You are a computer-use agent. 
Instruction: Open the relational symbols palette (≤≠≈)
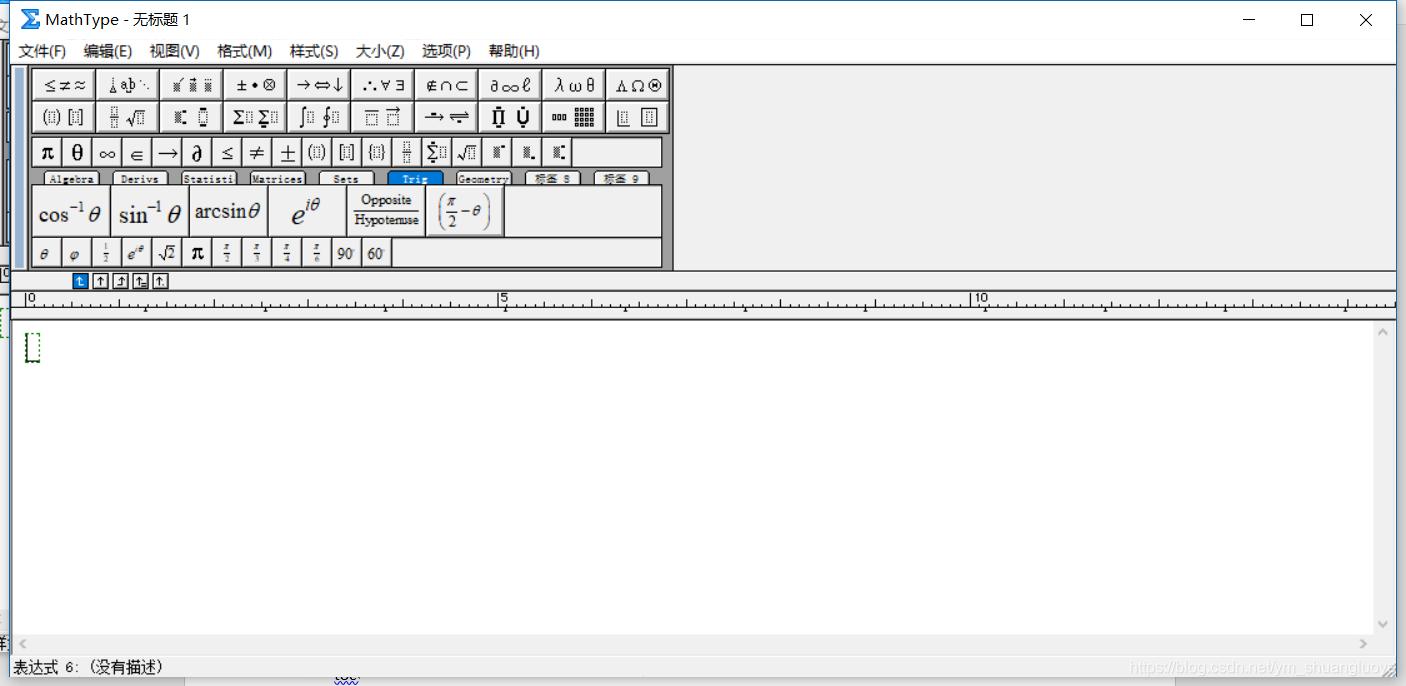tap(63, 84)
